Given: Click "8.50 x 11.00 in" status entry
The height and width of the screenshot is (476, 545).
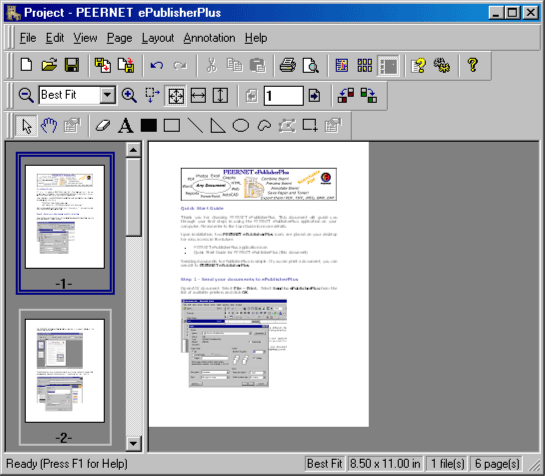Looking at the screenshot, I should 385,464.
